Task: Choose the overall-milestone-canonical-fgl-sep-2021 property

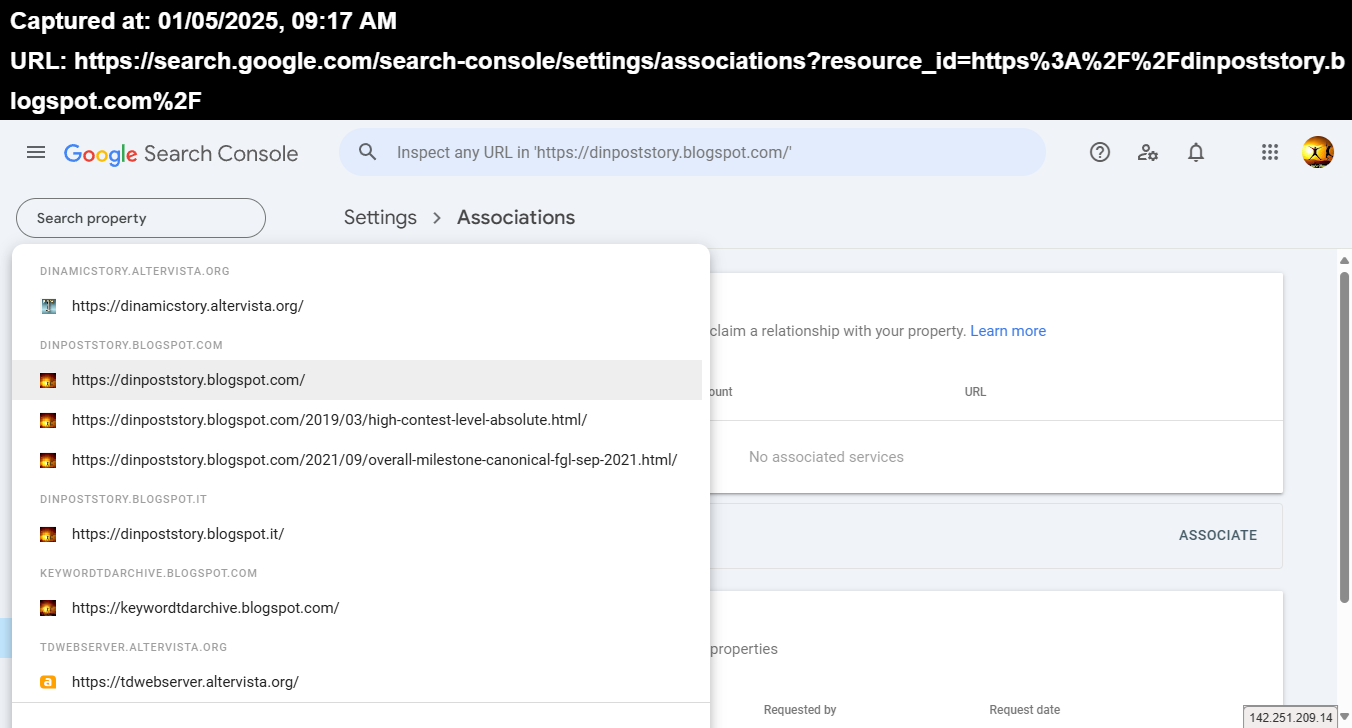Action: 374,460
